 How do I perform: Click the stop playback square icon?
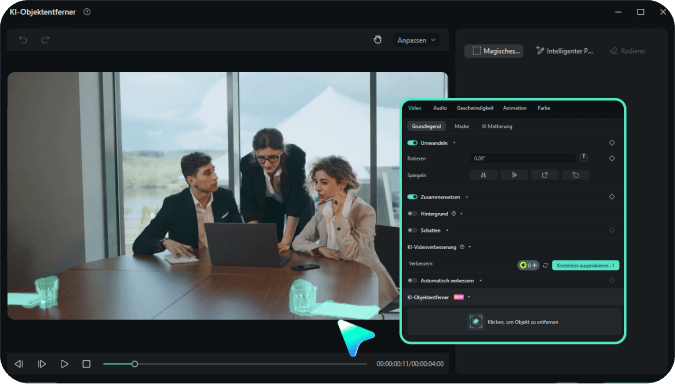pyautogui.click(x=87, y=364)
